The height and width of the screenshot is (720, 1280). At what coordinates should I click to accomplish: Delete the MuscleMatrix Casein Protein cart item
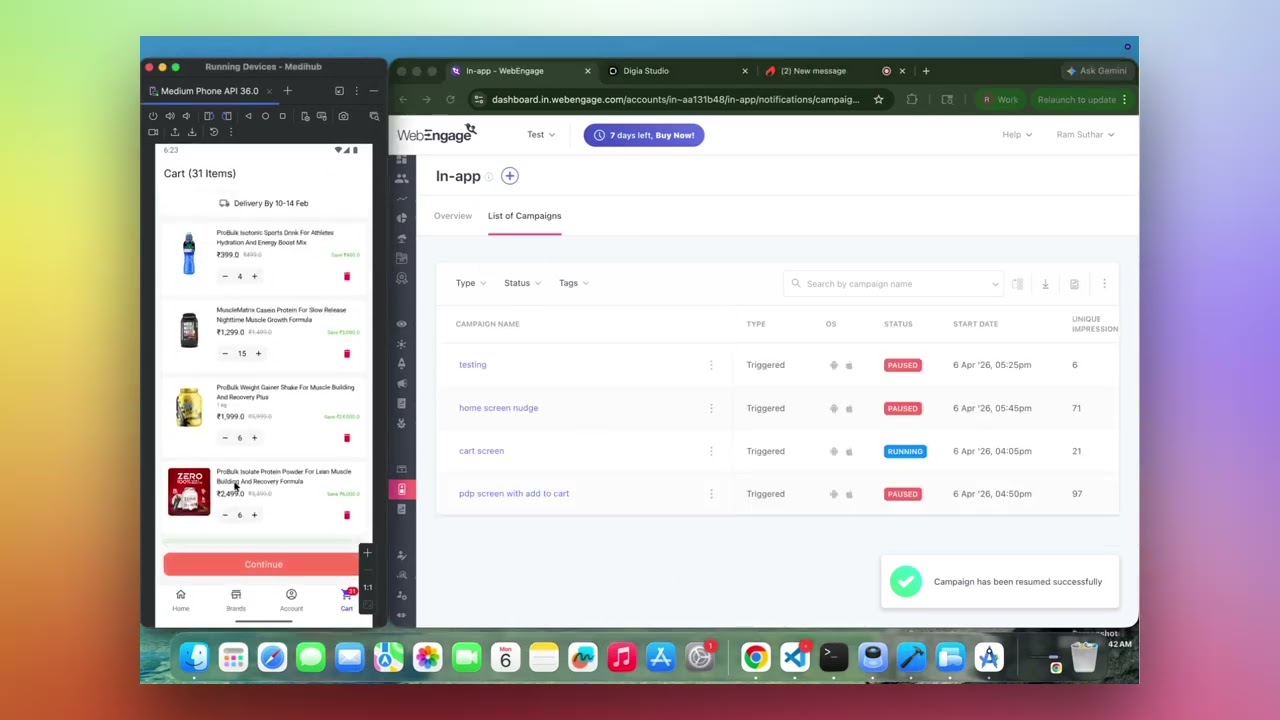coord(347,353)
